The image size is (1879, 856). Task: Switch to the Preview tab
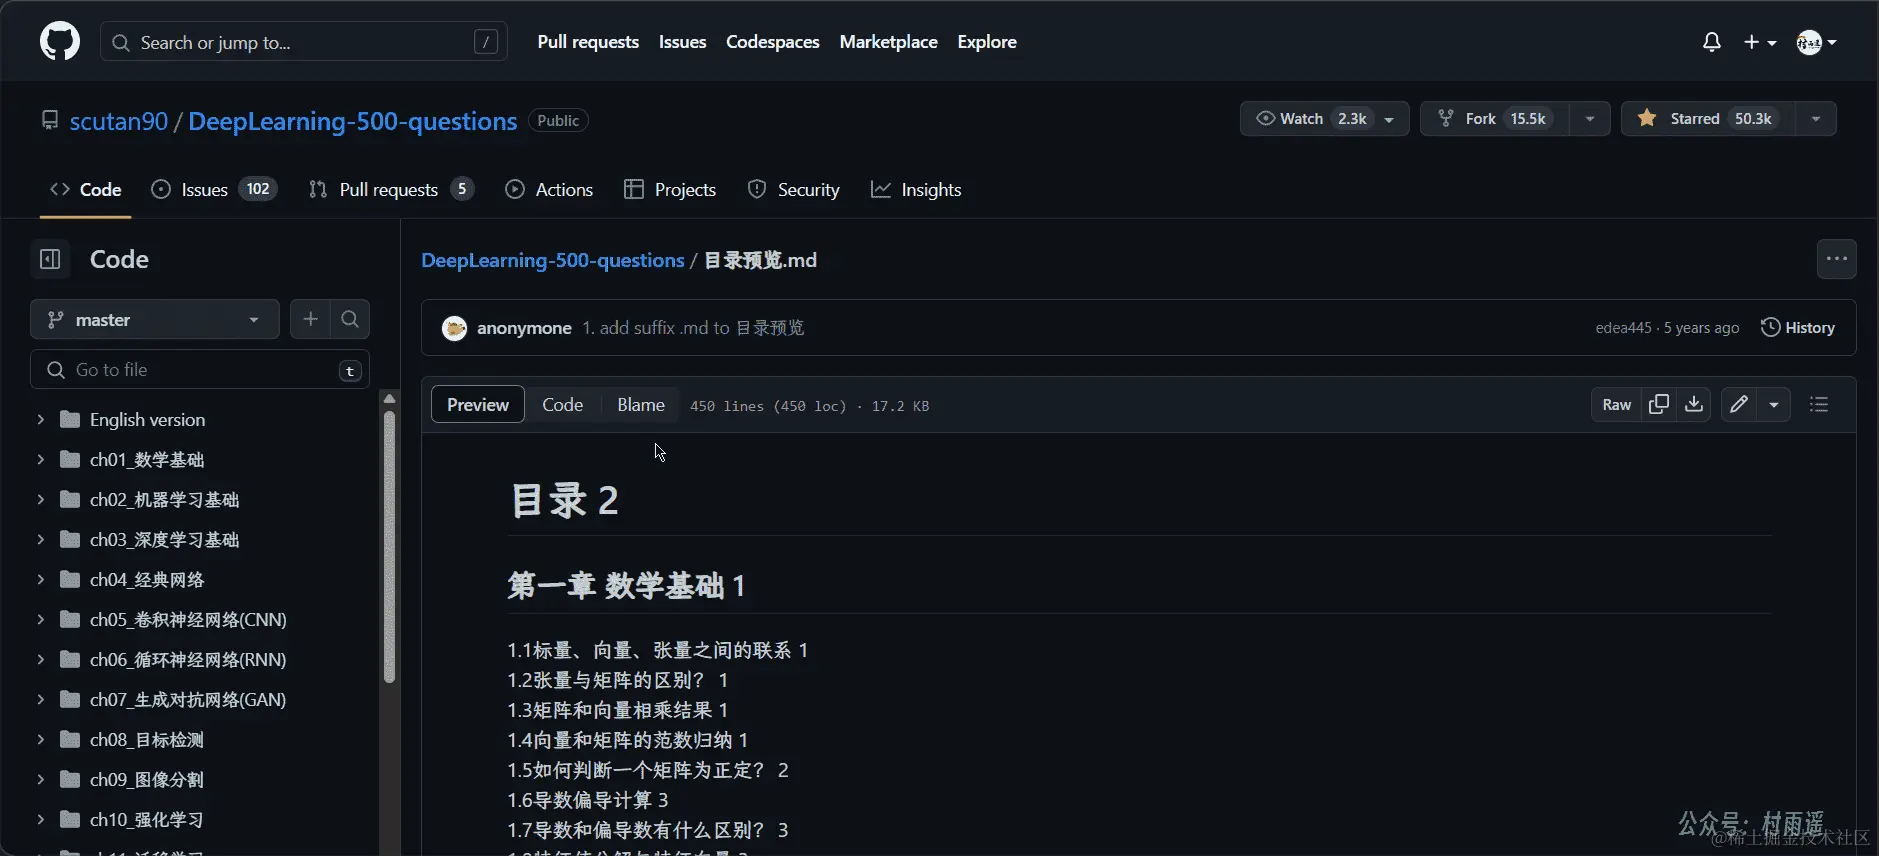[478, 404]
